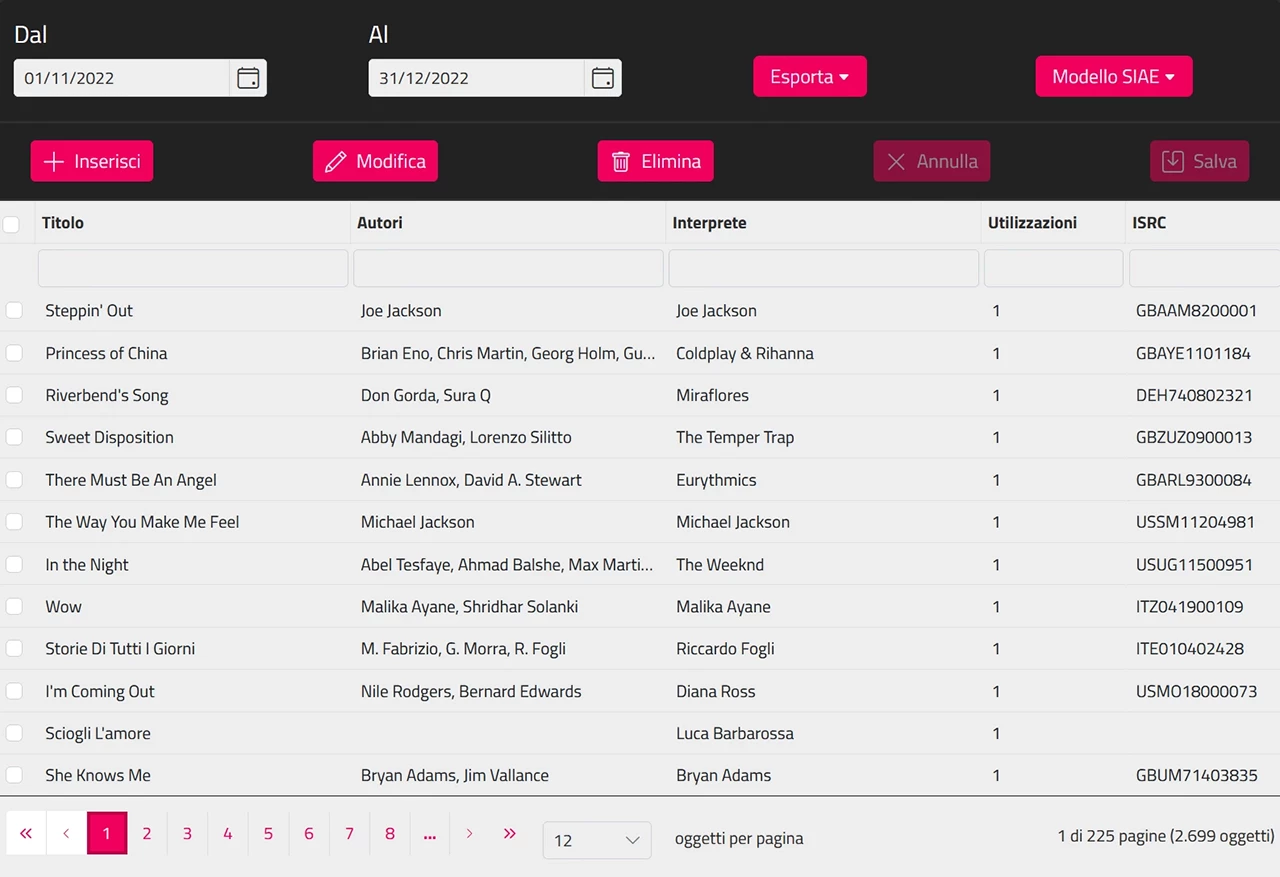Viewport: 1280px width, 877px height.
Task: Show more pages via the ellipsis
Action: (x=430, y=833)
